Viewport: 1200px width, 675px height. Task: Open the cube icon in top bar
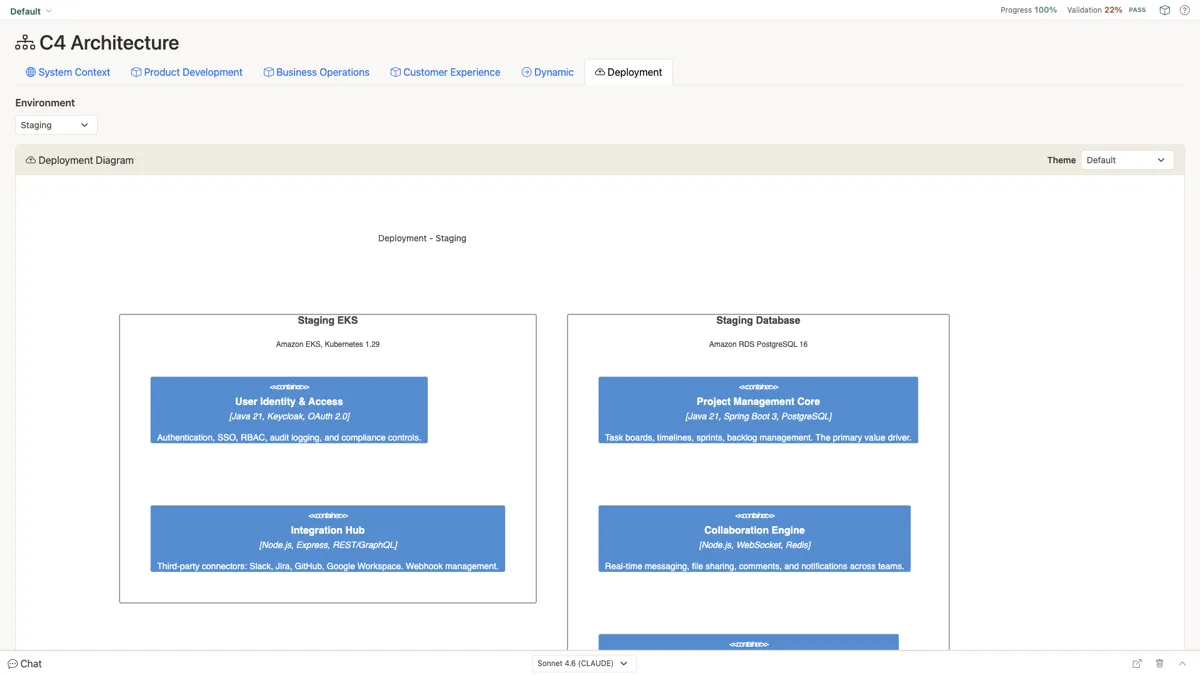1164,10
